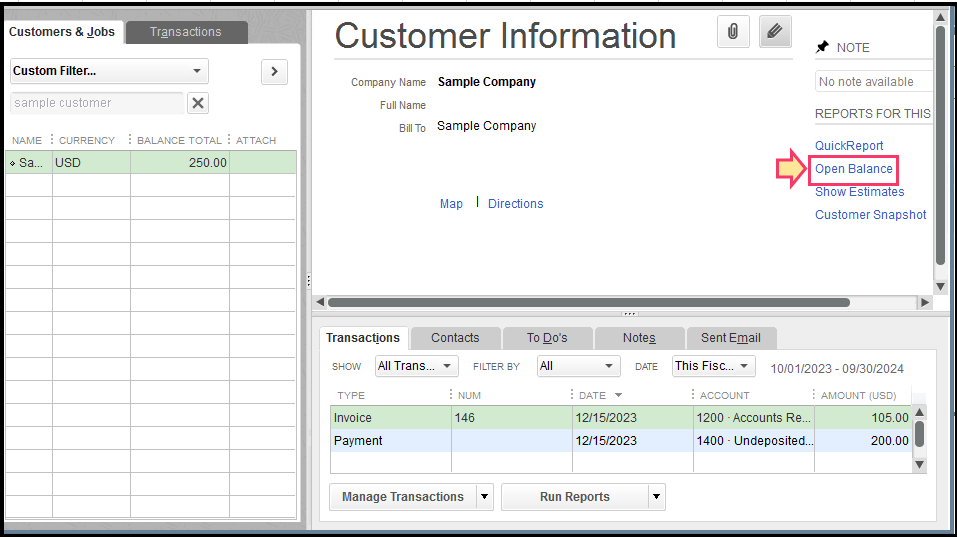Open the DATE This Fiscal dropdown
Image resolution: width=957 pixels, height=537 pixels.
pos(713,366)
